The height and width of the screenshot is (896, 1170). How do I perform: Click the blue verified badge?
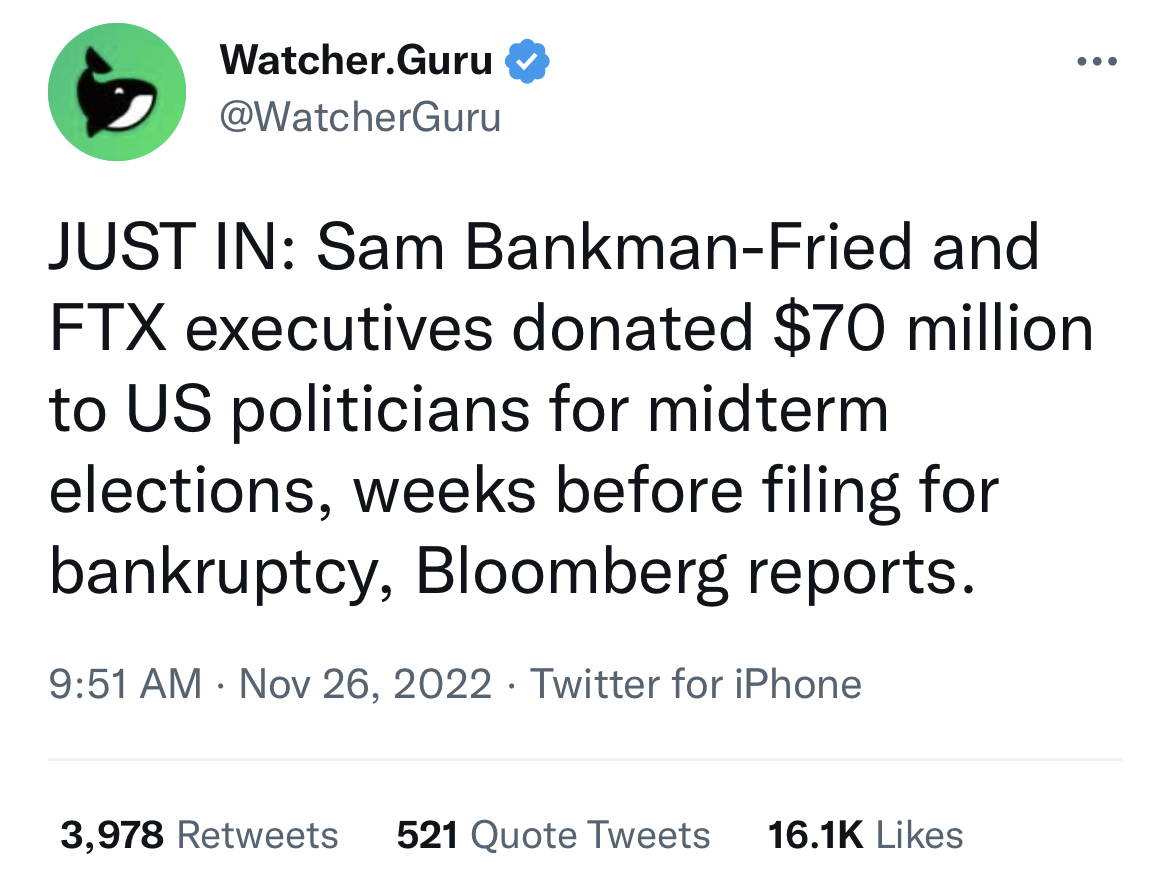click(x=527, y=62)
